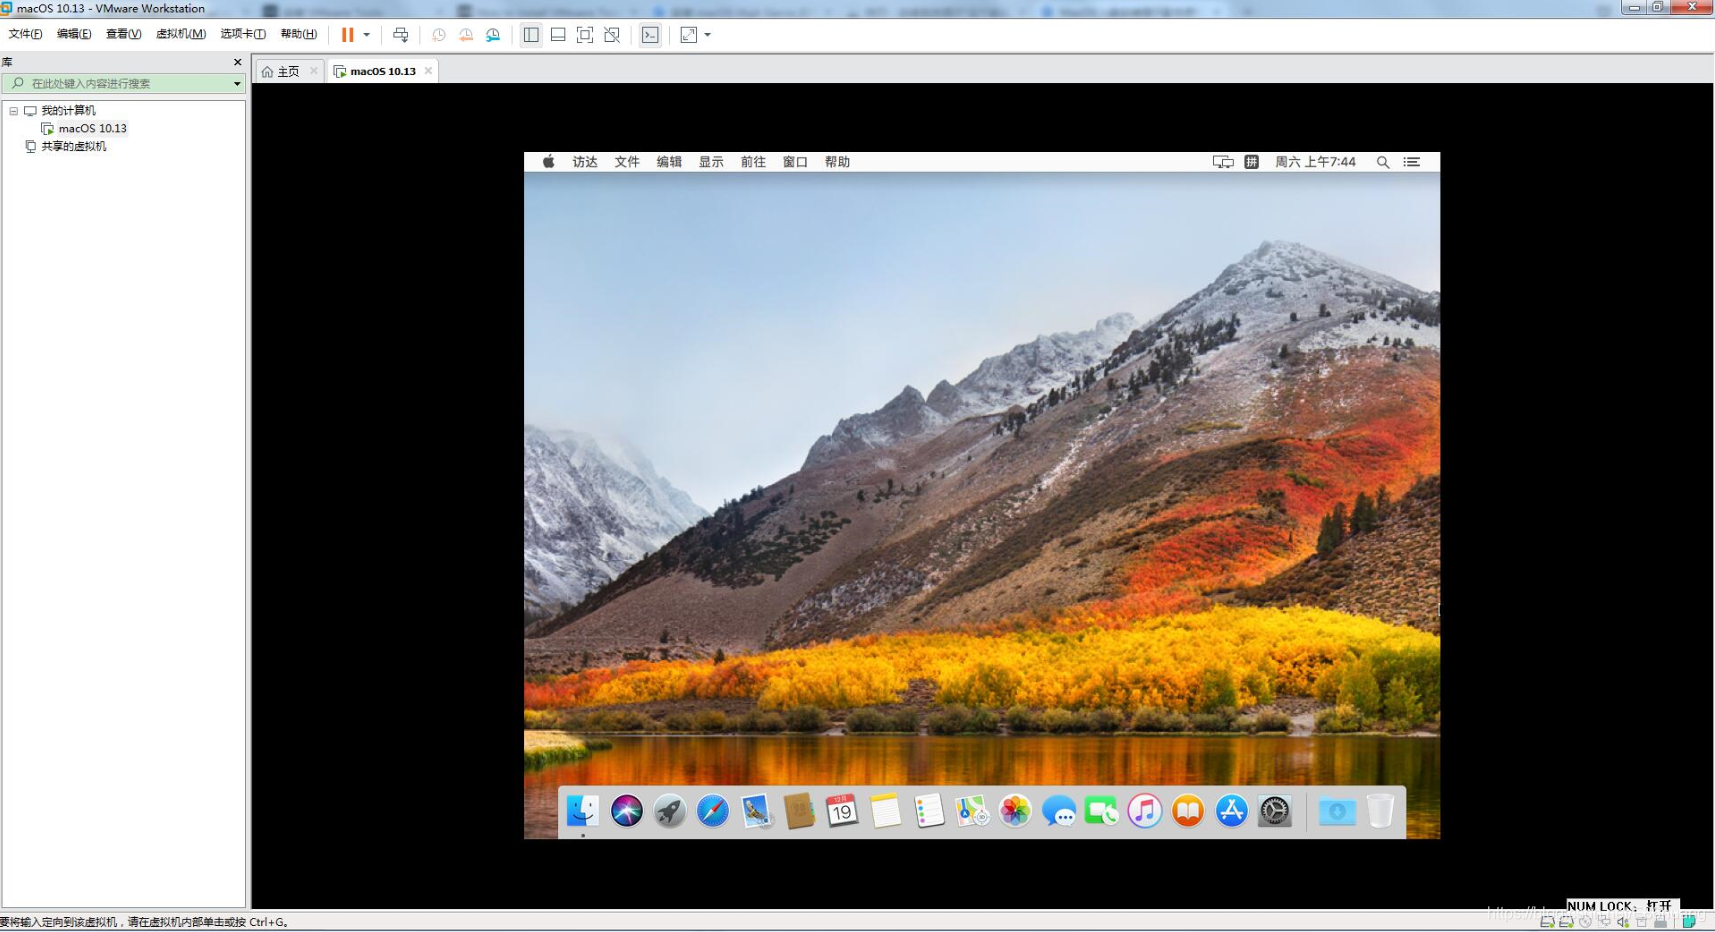The height and width of the screenshot is (932, 1715).
Task: Open the 虚拟机(M) menu
Action: pos(181,34)
